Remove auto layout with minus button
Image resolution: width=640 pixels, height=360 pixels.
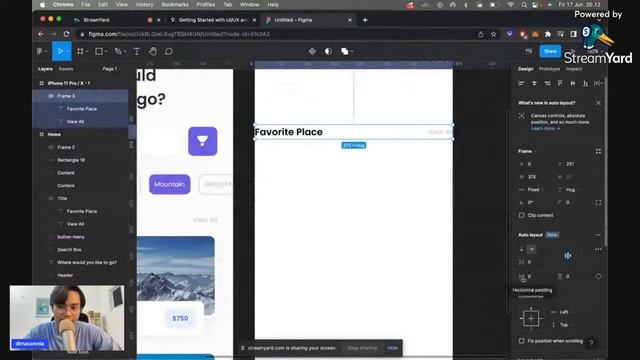pos(598,235)
